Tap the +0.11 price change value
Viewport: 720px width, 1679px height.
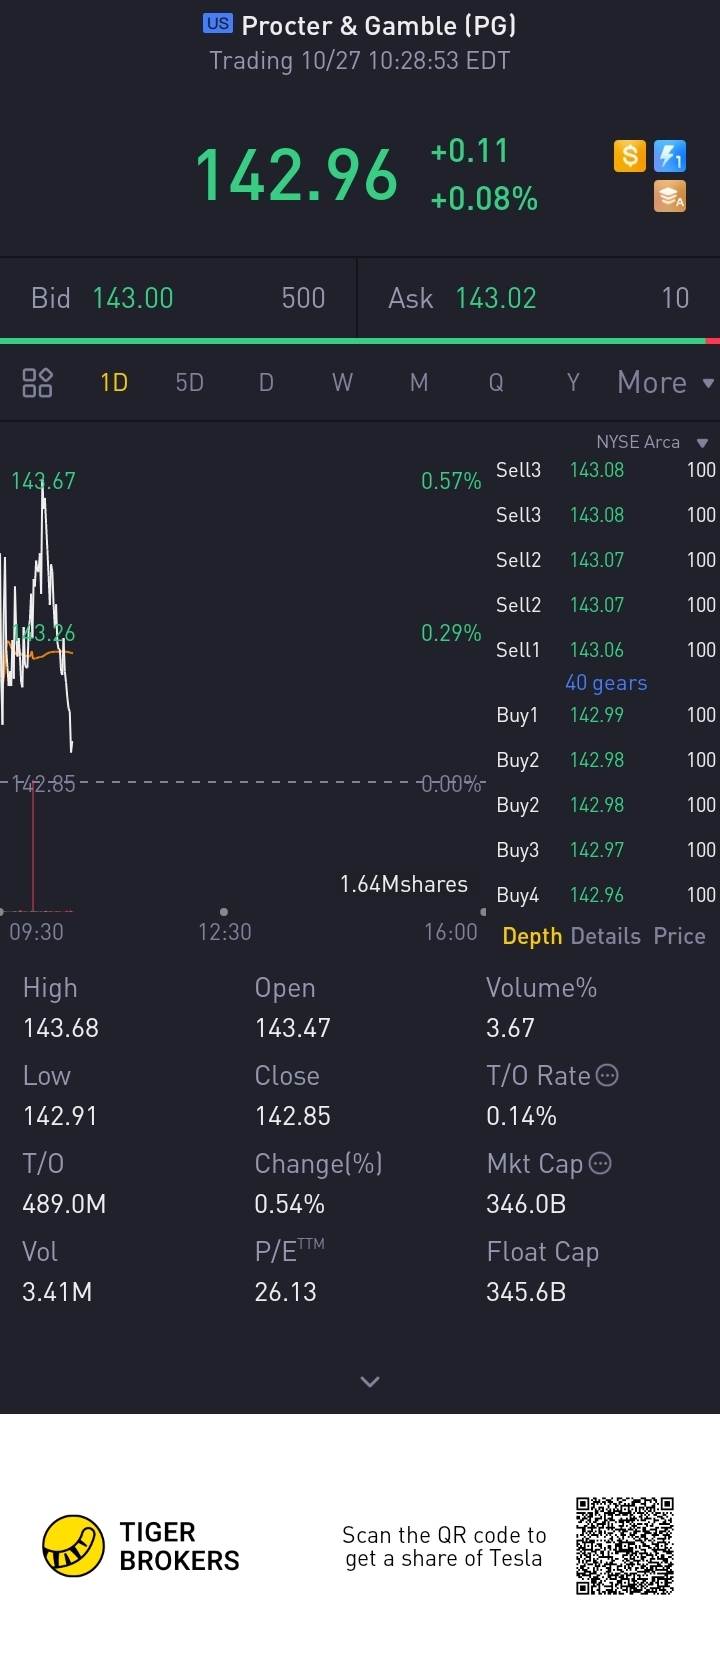point(469,151)
